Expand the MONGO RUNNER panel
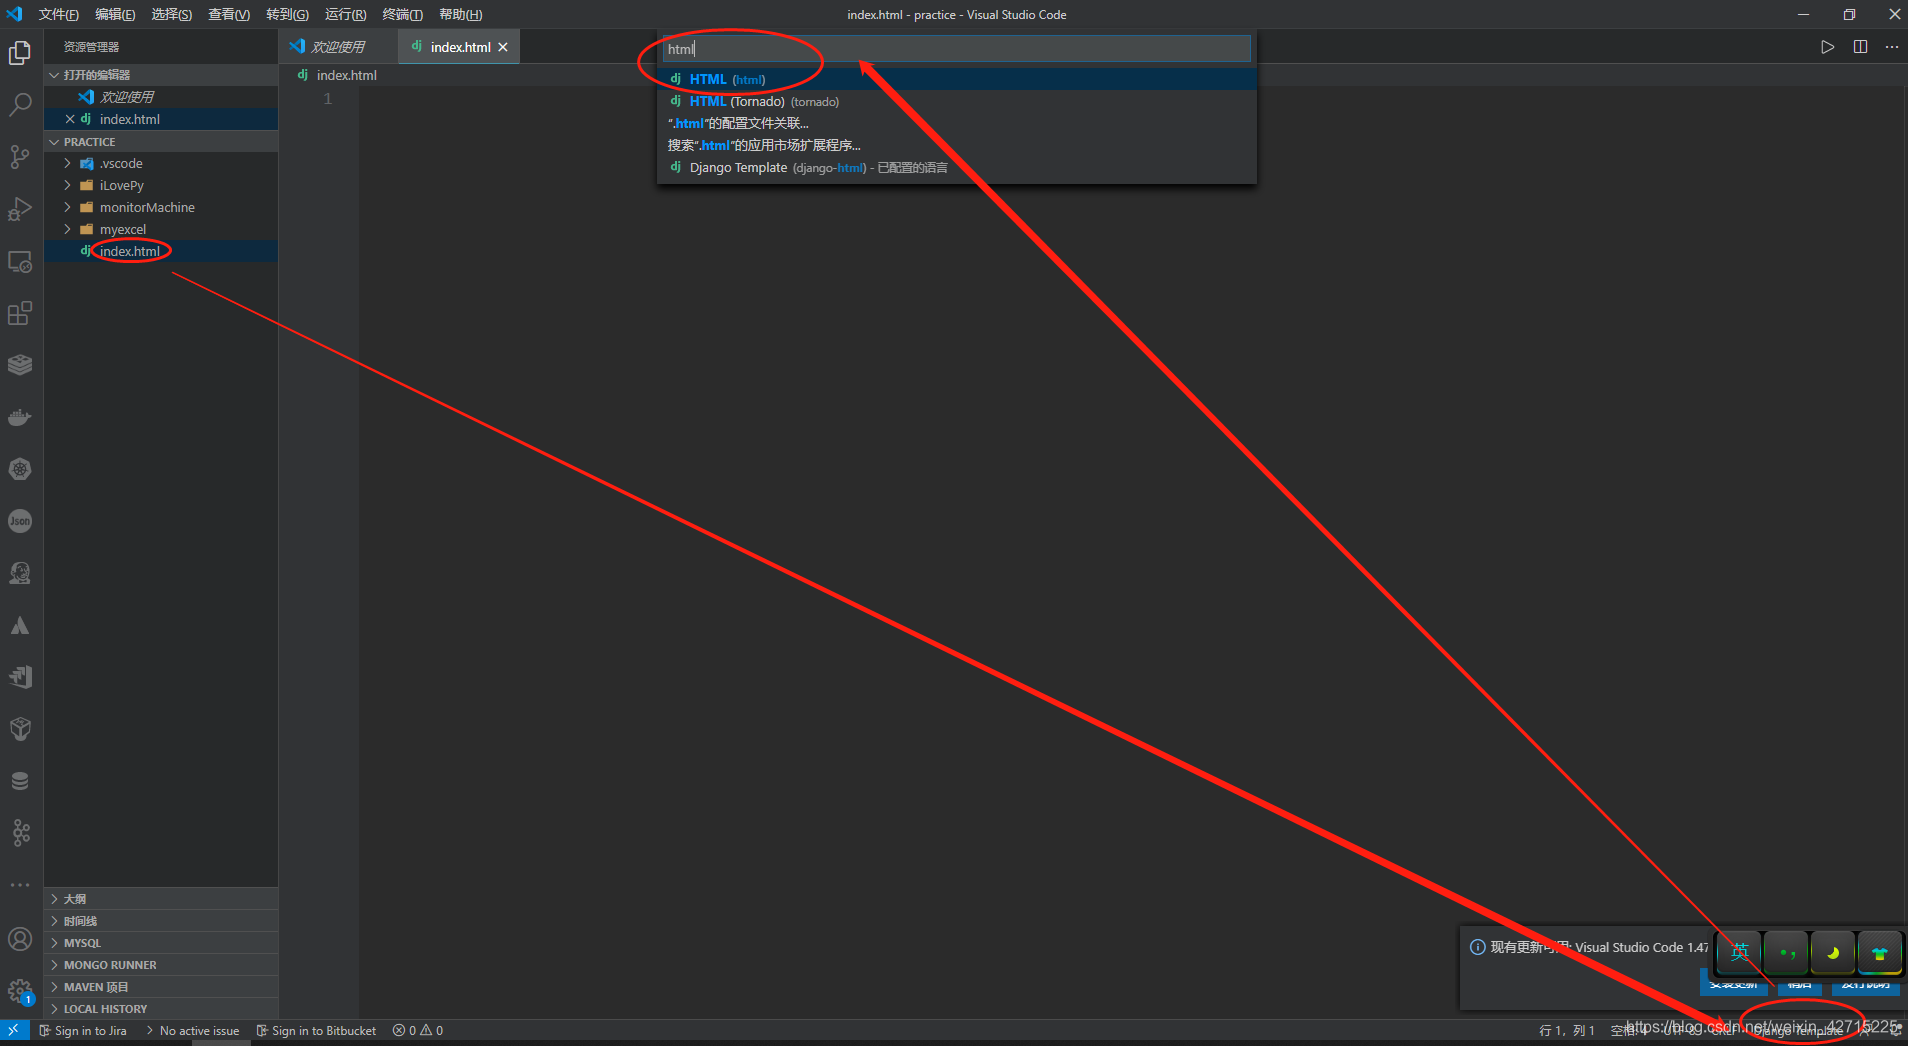The height and width of the screenshot is (1046, 1908). (161, 965)
